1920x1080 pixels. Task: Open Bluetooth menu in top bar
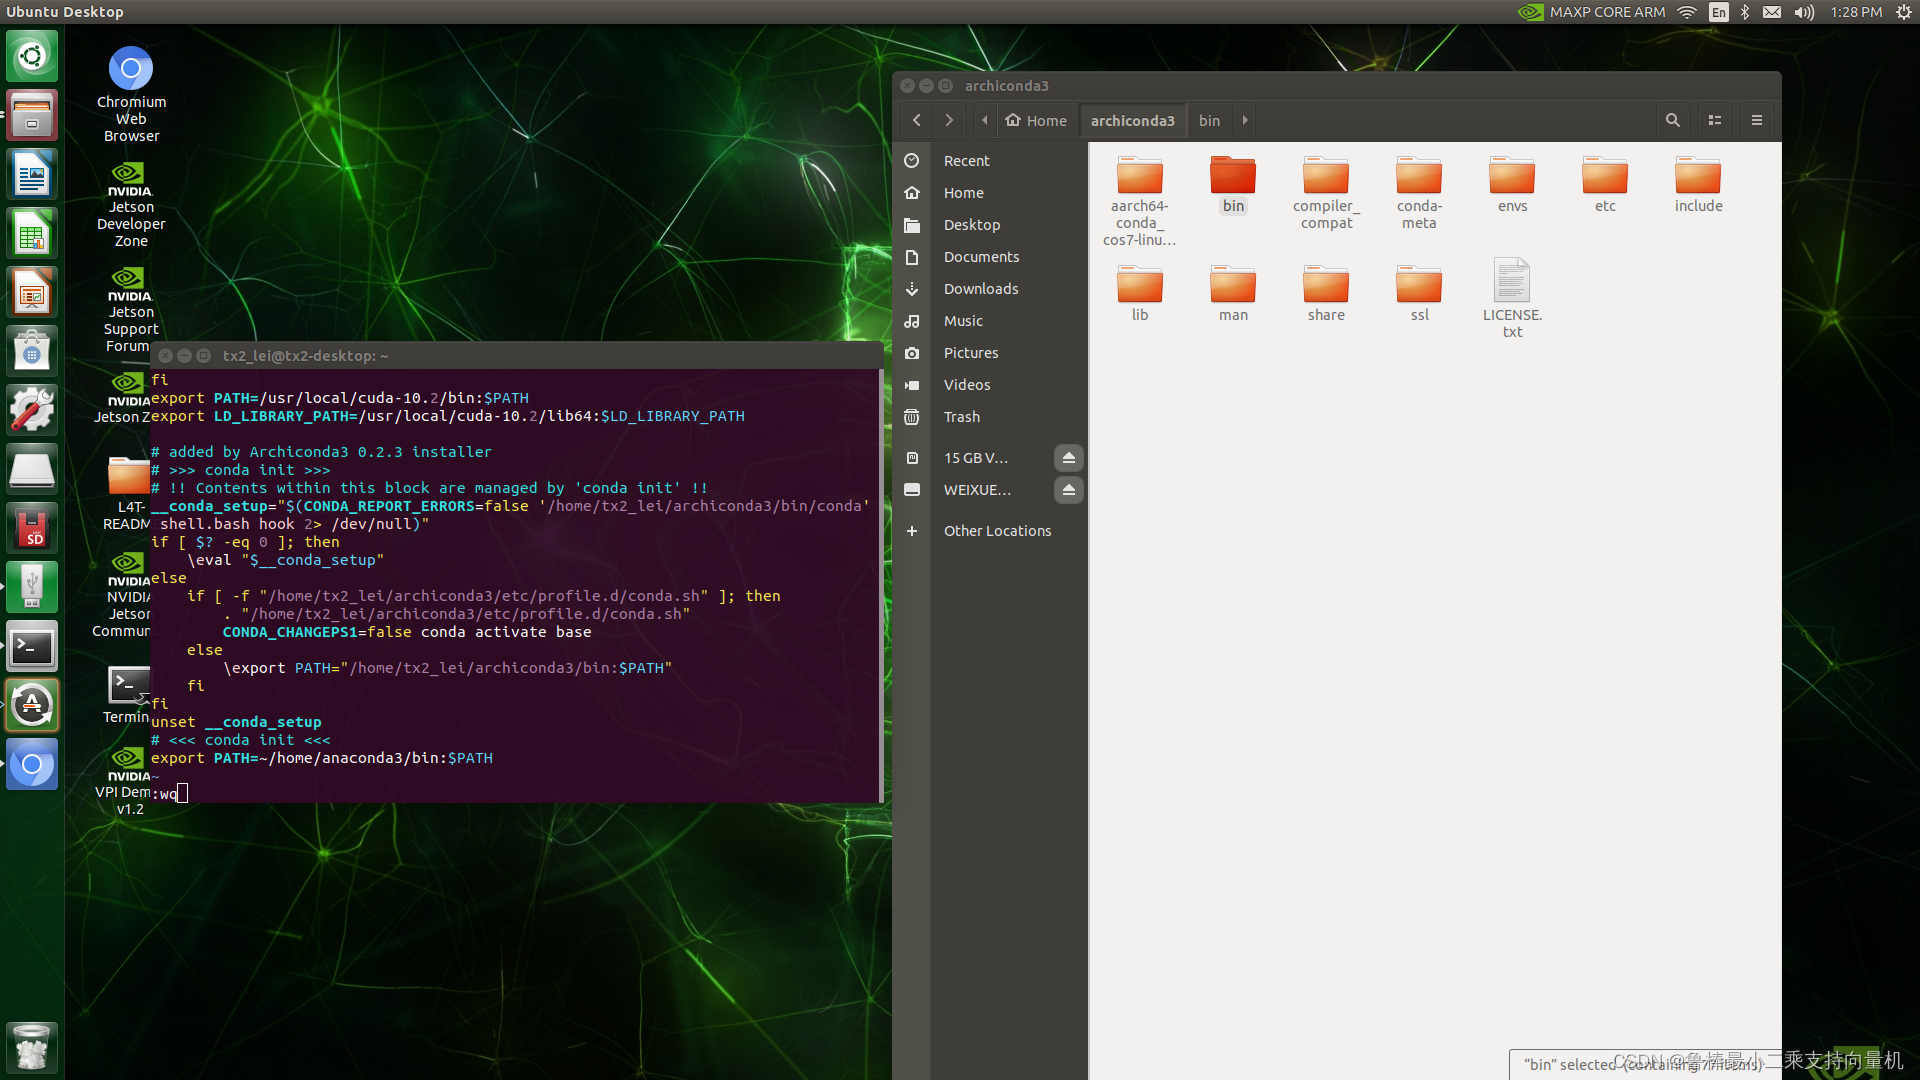(1745, 12)
